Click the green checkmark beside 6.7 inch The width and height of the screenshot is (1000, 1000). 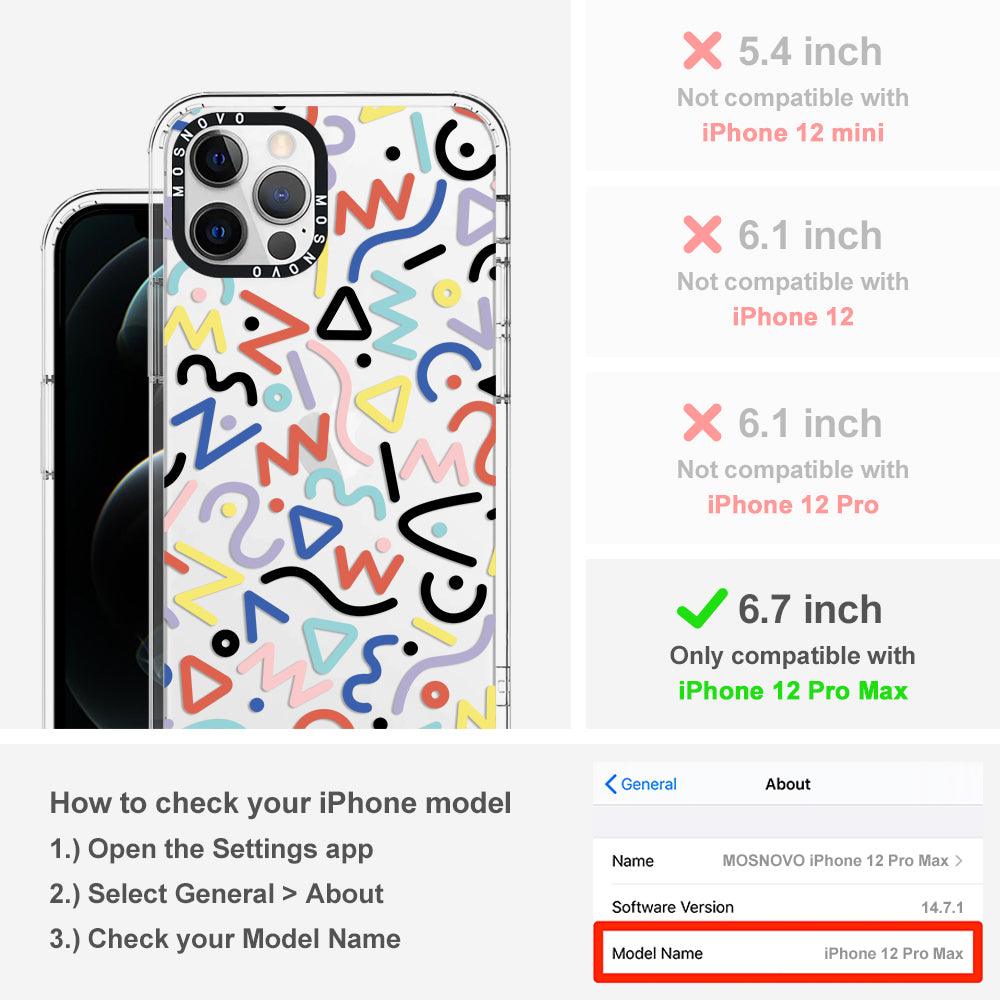tap(702, 608)
